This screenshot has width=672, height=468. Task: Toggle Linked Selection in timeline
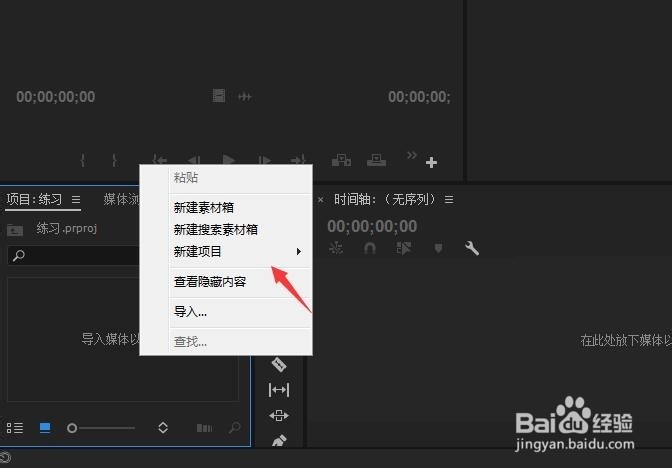tap(404, 248)
